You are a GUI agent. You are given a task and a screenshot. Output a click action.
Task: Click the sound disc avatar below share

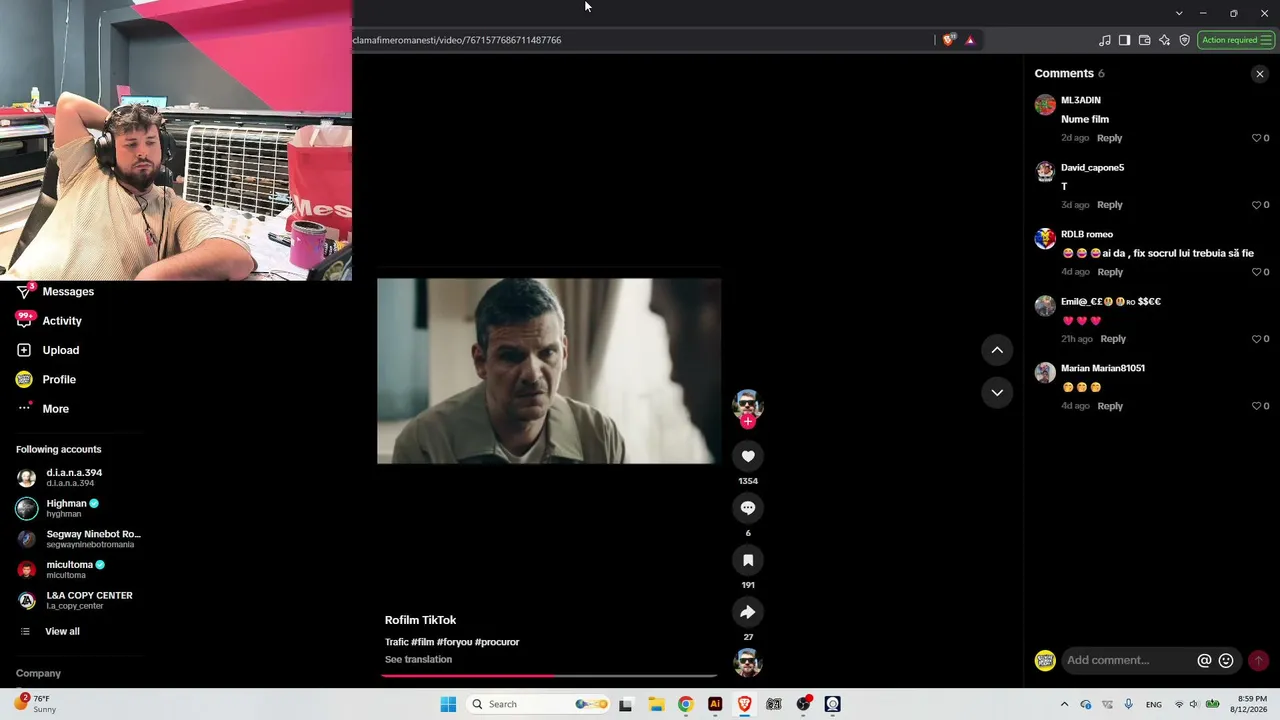point(748,662)
